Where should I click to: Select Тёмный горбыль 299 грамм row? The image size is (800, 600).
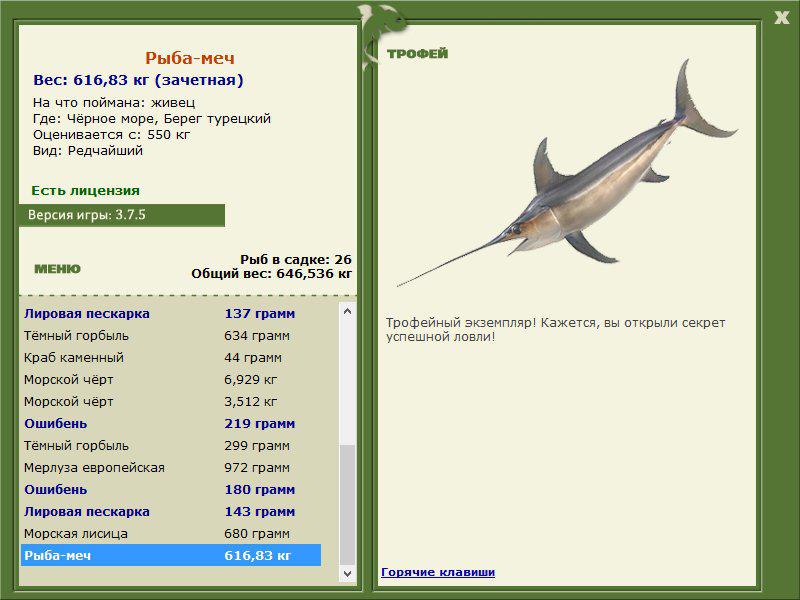(x=171, y=445)
